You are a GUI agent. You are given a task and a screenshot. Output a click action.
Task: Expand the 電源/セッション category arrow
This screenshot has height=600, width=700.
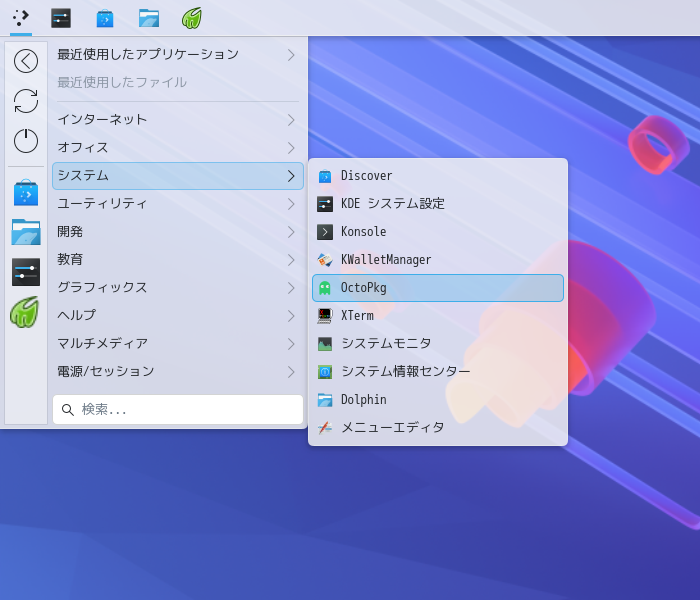[x=291, y=372]
